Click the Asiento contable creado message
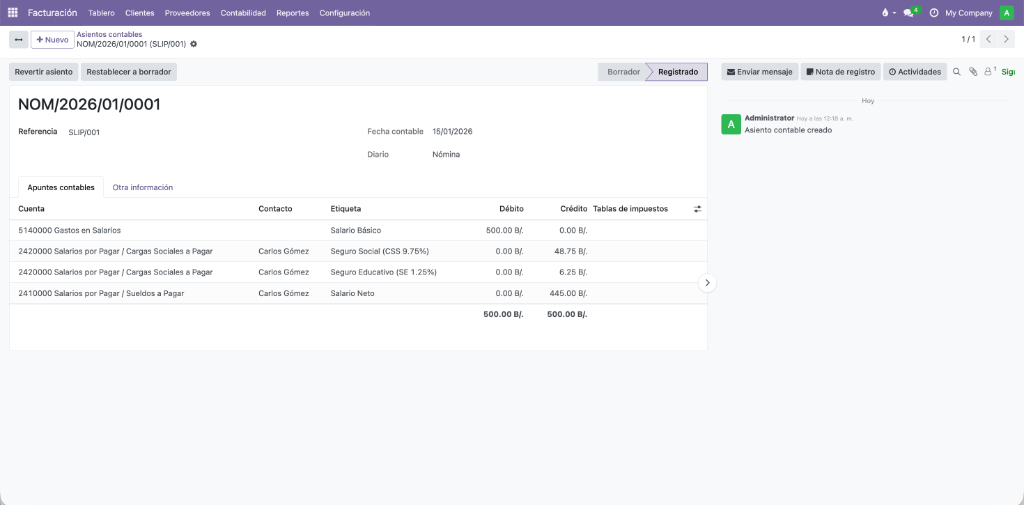 coord(788,130)
